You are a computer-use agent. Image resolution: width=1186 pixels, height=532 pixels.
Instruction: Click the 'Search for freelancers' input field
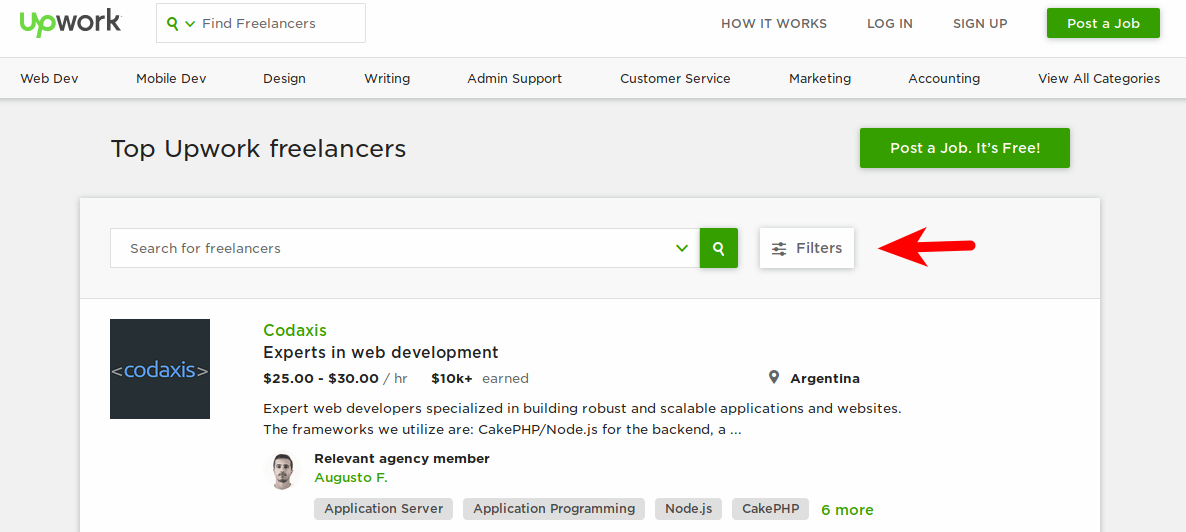coord(390,248)
